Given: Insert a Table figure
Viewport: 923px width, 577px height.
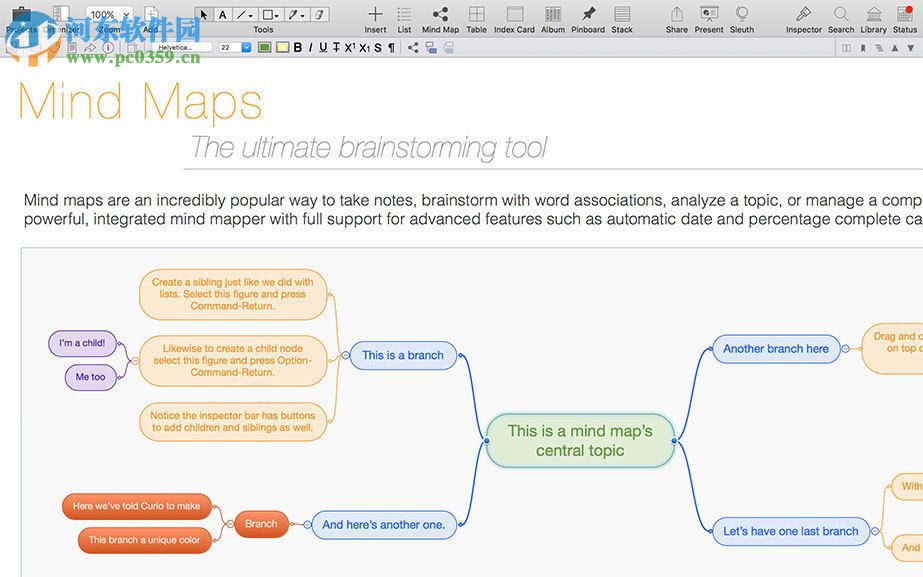Looking at the screenshot, I should coord(476,14).
